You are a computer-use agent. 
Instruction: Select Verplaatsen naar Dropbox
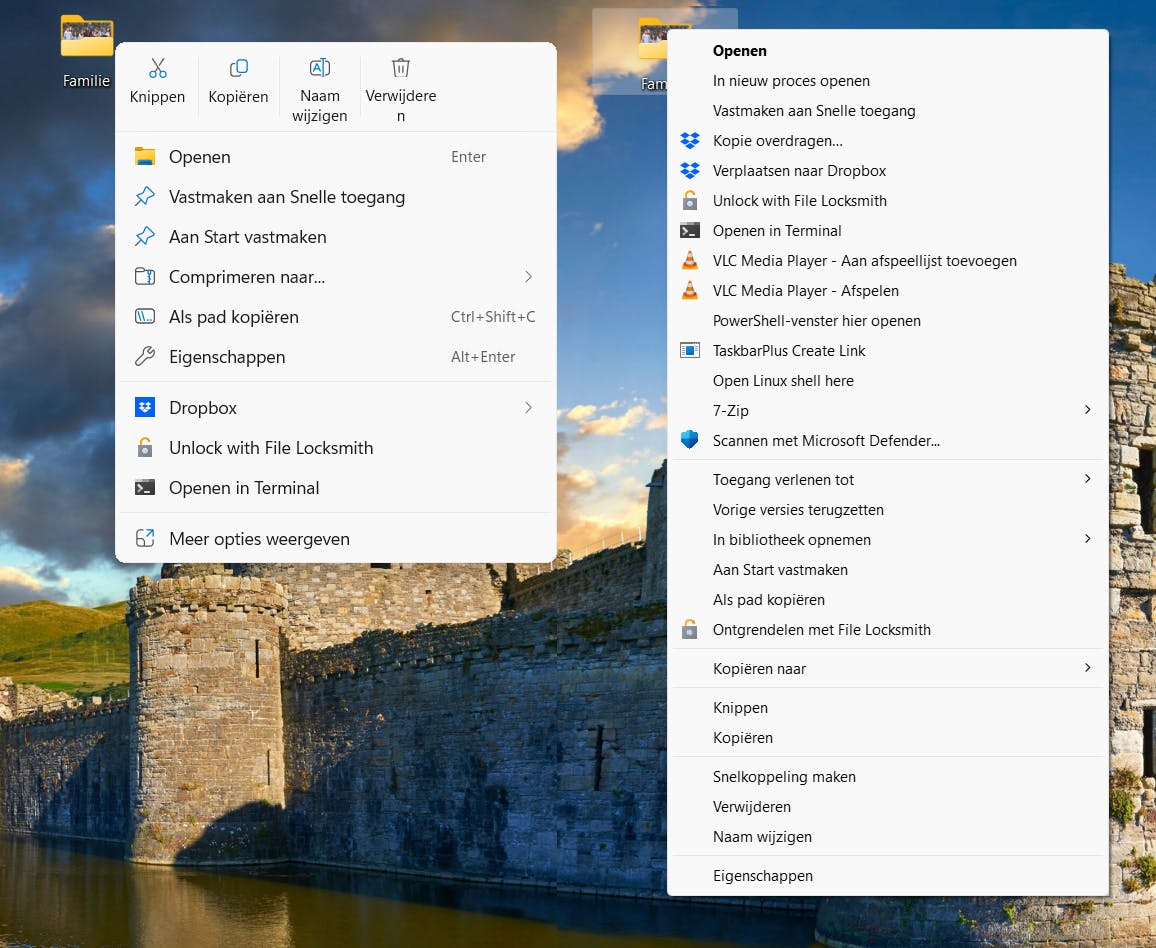[x=799, y=171]
